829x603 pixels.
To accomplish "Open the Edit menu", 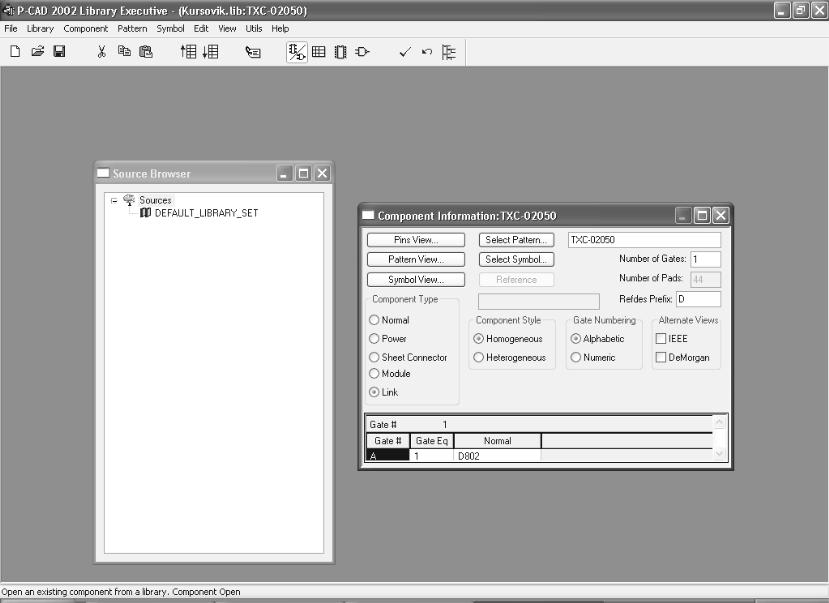I will click(x=201, y=29).
